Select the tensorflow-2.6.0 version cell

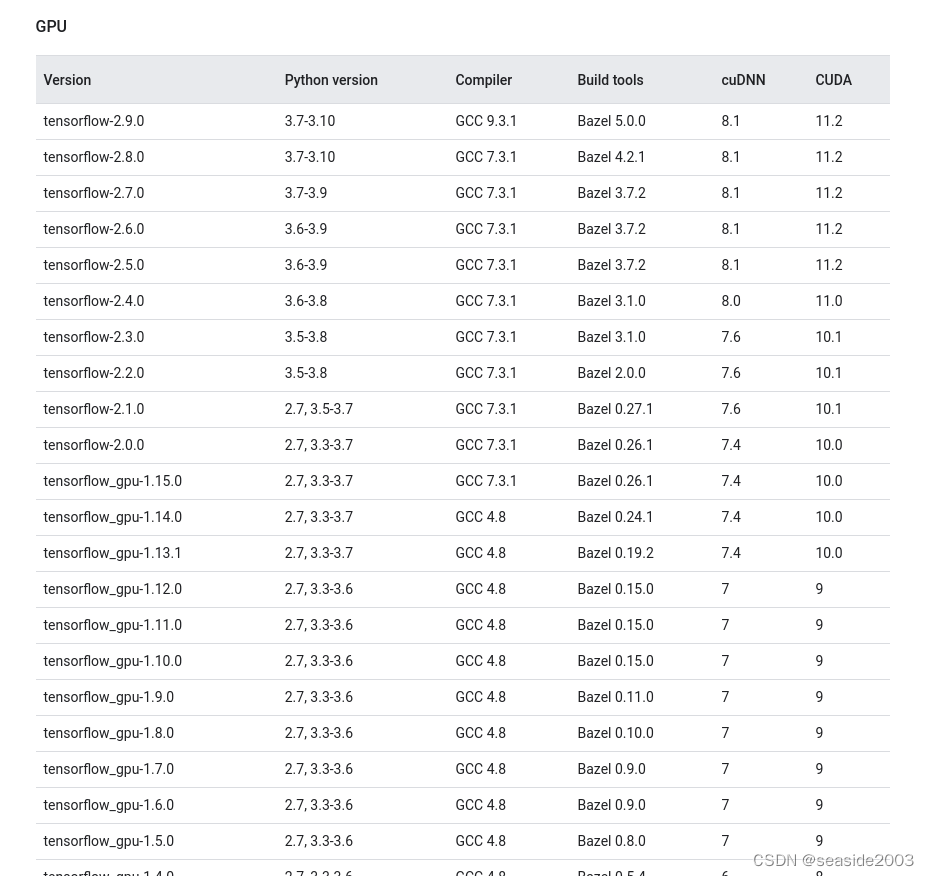tap(94, 229)
